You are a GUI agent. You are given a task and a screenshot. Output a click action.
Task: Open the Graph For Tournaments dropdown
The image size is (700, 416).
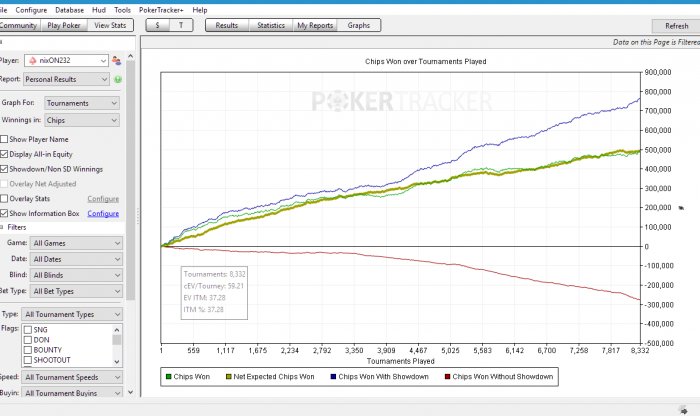pyautogui.click(x=82, y=103)
